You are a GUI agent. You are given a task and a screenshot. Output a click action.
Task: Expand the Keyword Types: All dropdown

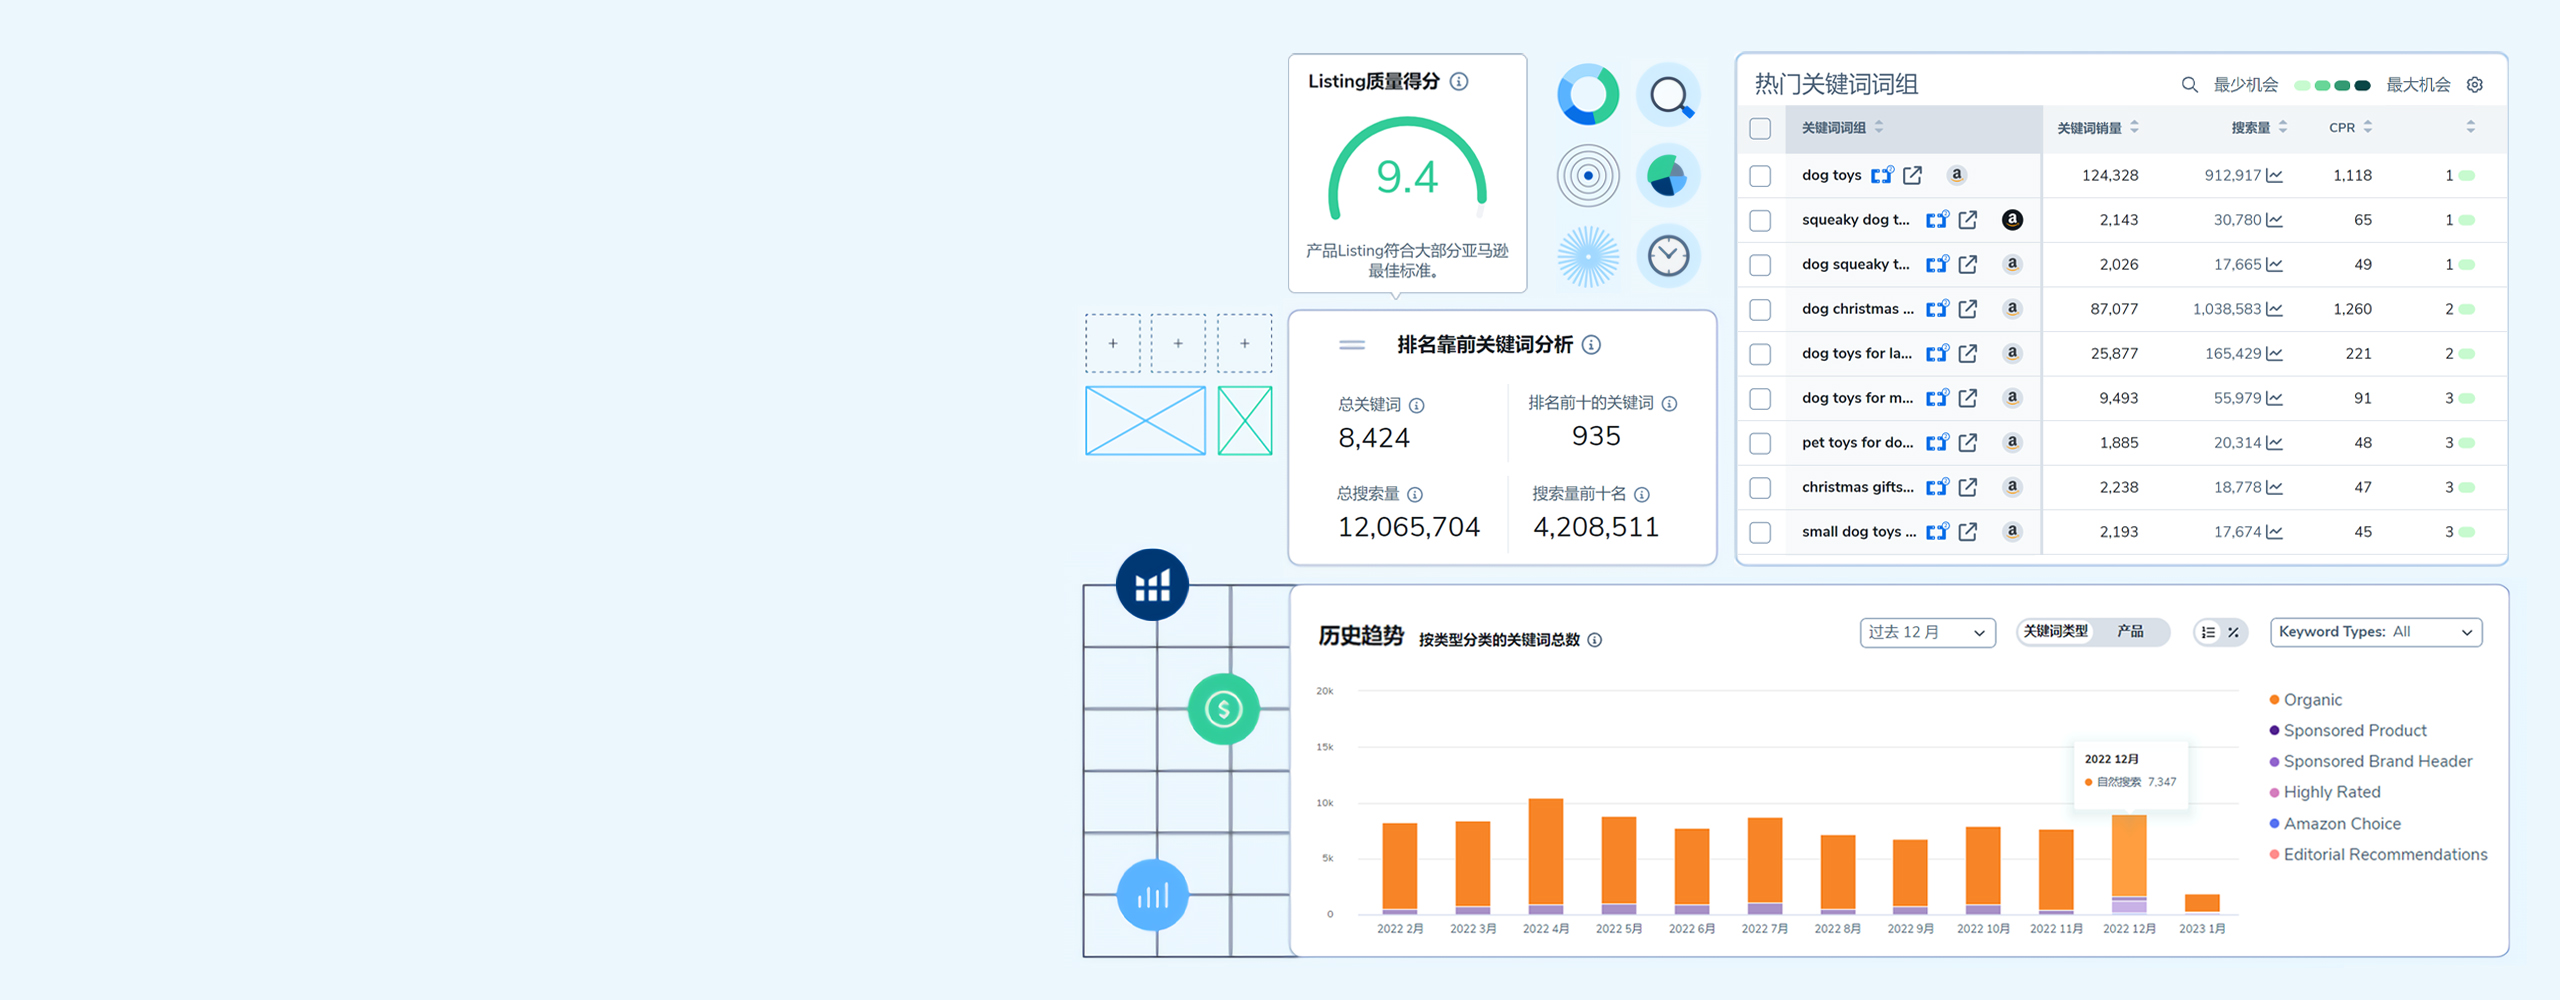coord(2375,632)
